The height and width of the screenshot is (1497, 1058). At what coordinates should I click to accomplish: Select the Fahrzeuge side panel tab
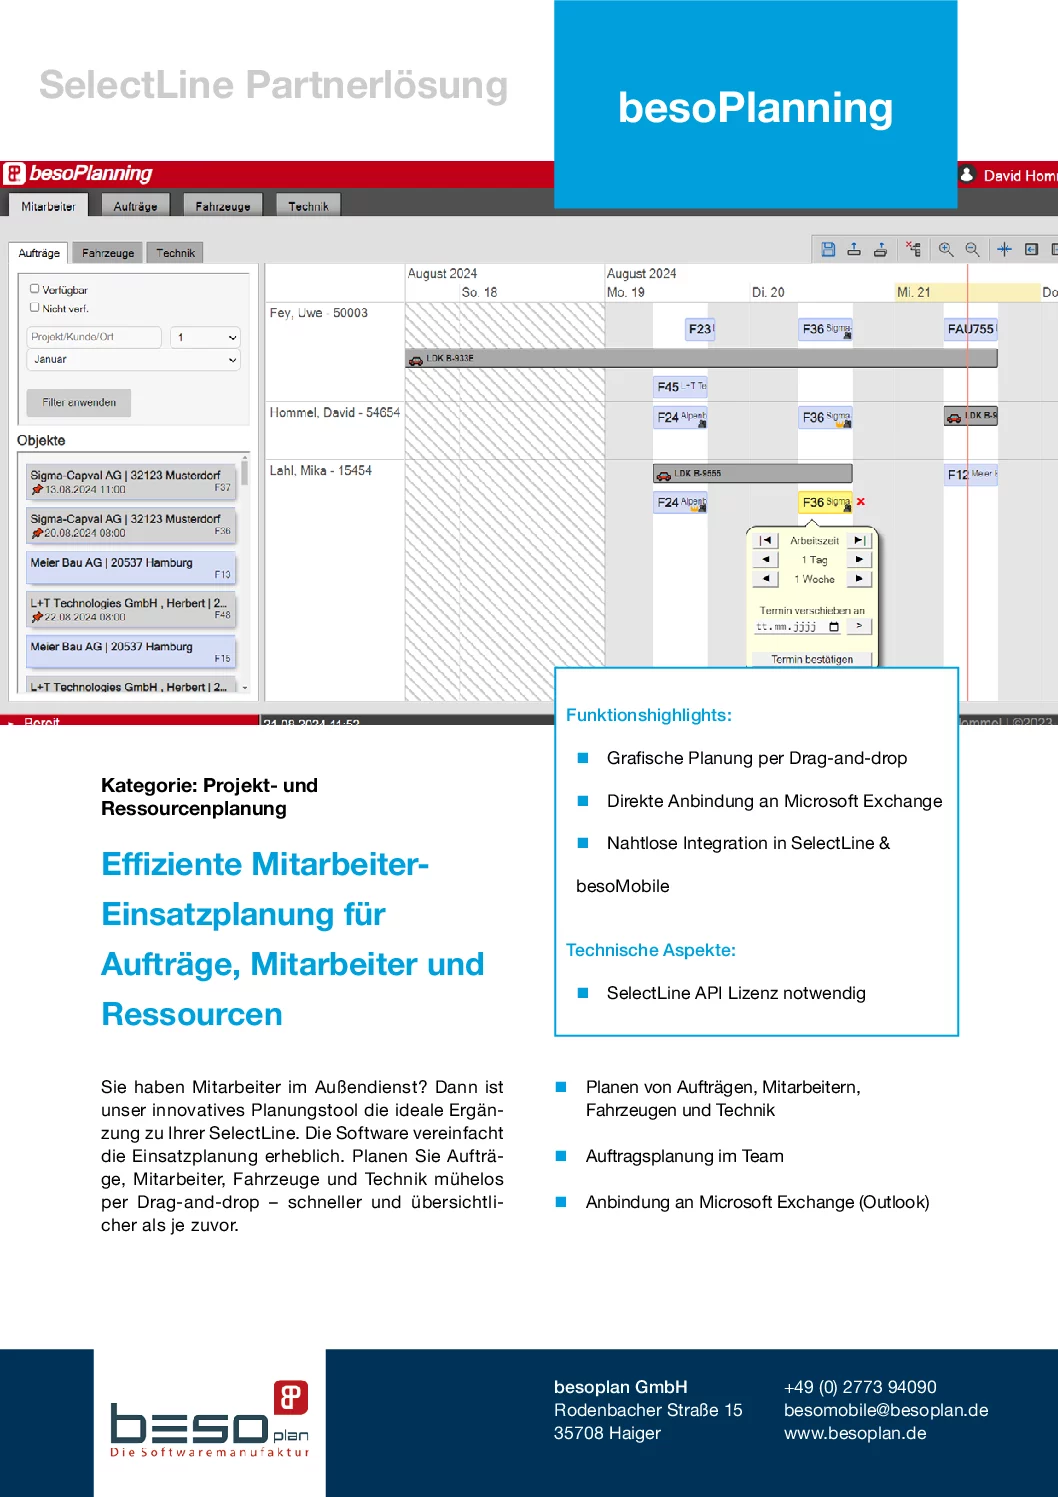click(108, 253)
